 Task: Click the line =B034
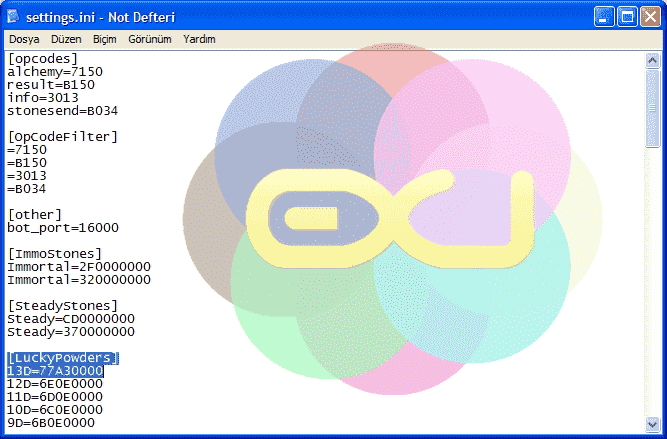pos(27,188)
